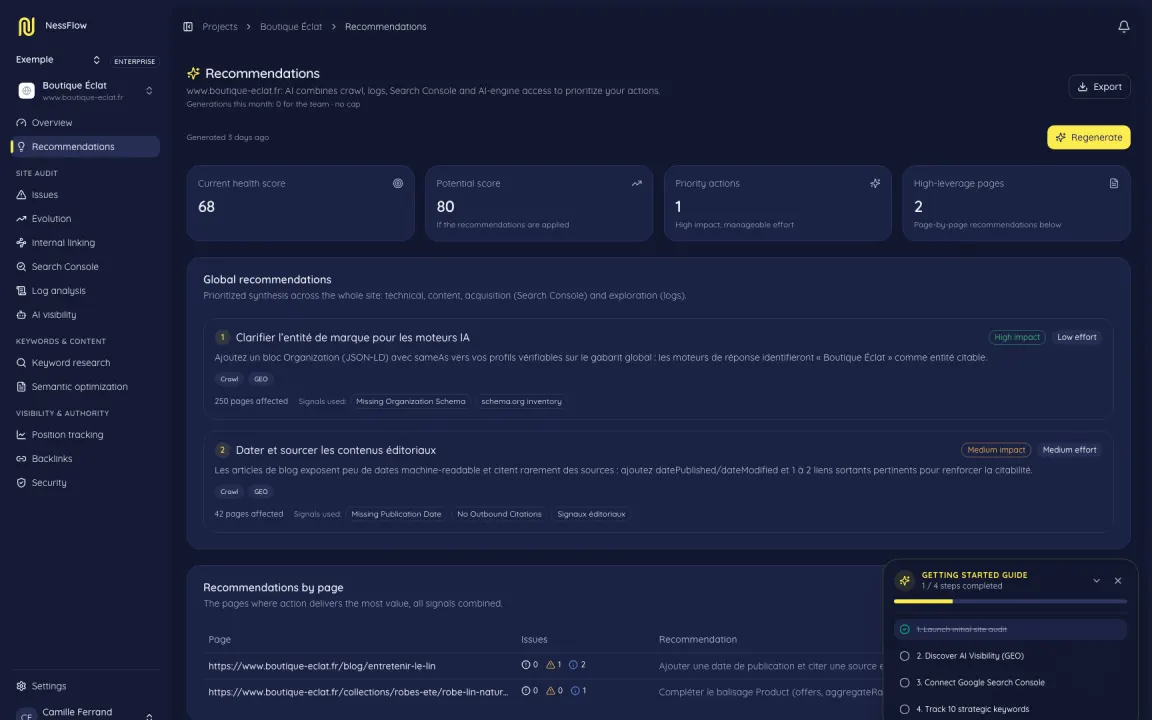Toggle completed step Launch initial site audit
1152x720 pixels.
pyautogui.click(x=904, y=630)
